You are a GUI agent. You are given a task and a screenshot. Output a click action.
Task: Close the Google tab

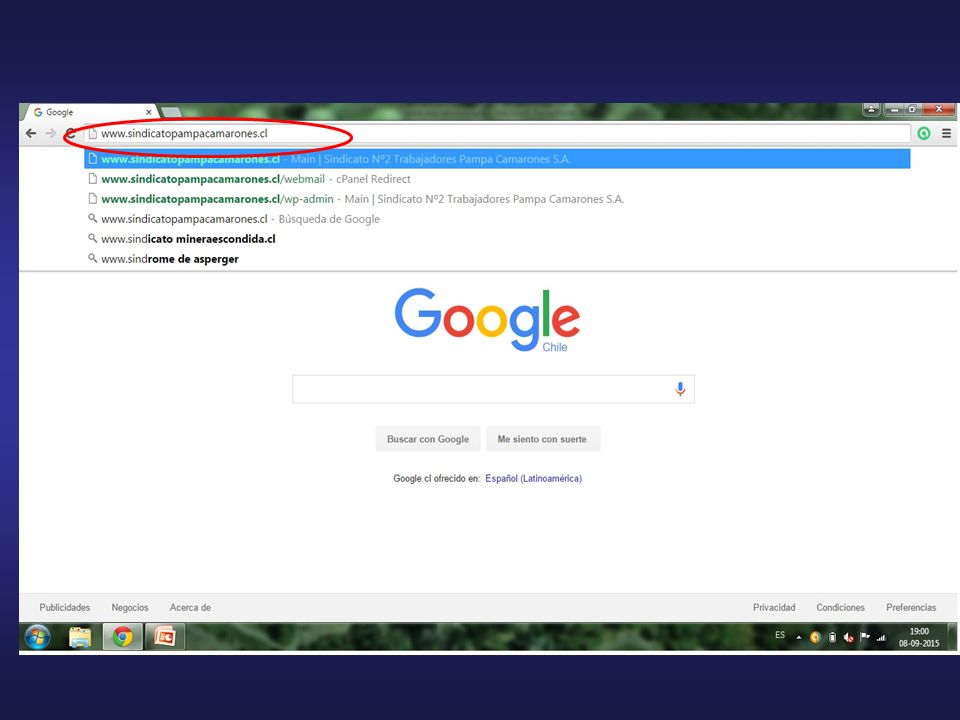pos(148,112)
